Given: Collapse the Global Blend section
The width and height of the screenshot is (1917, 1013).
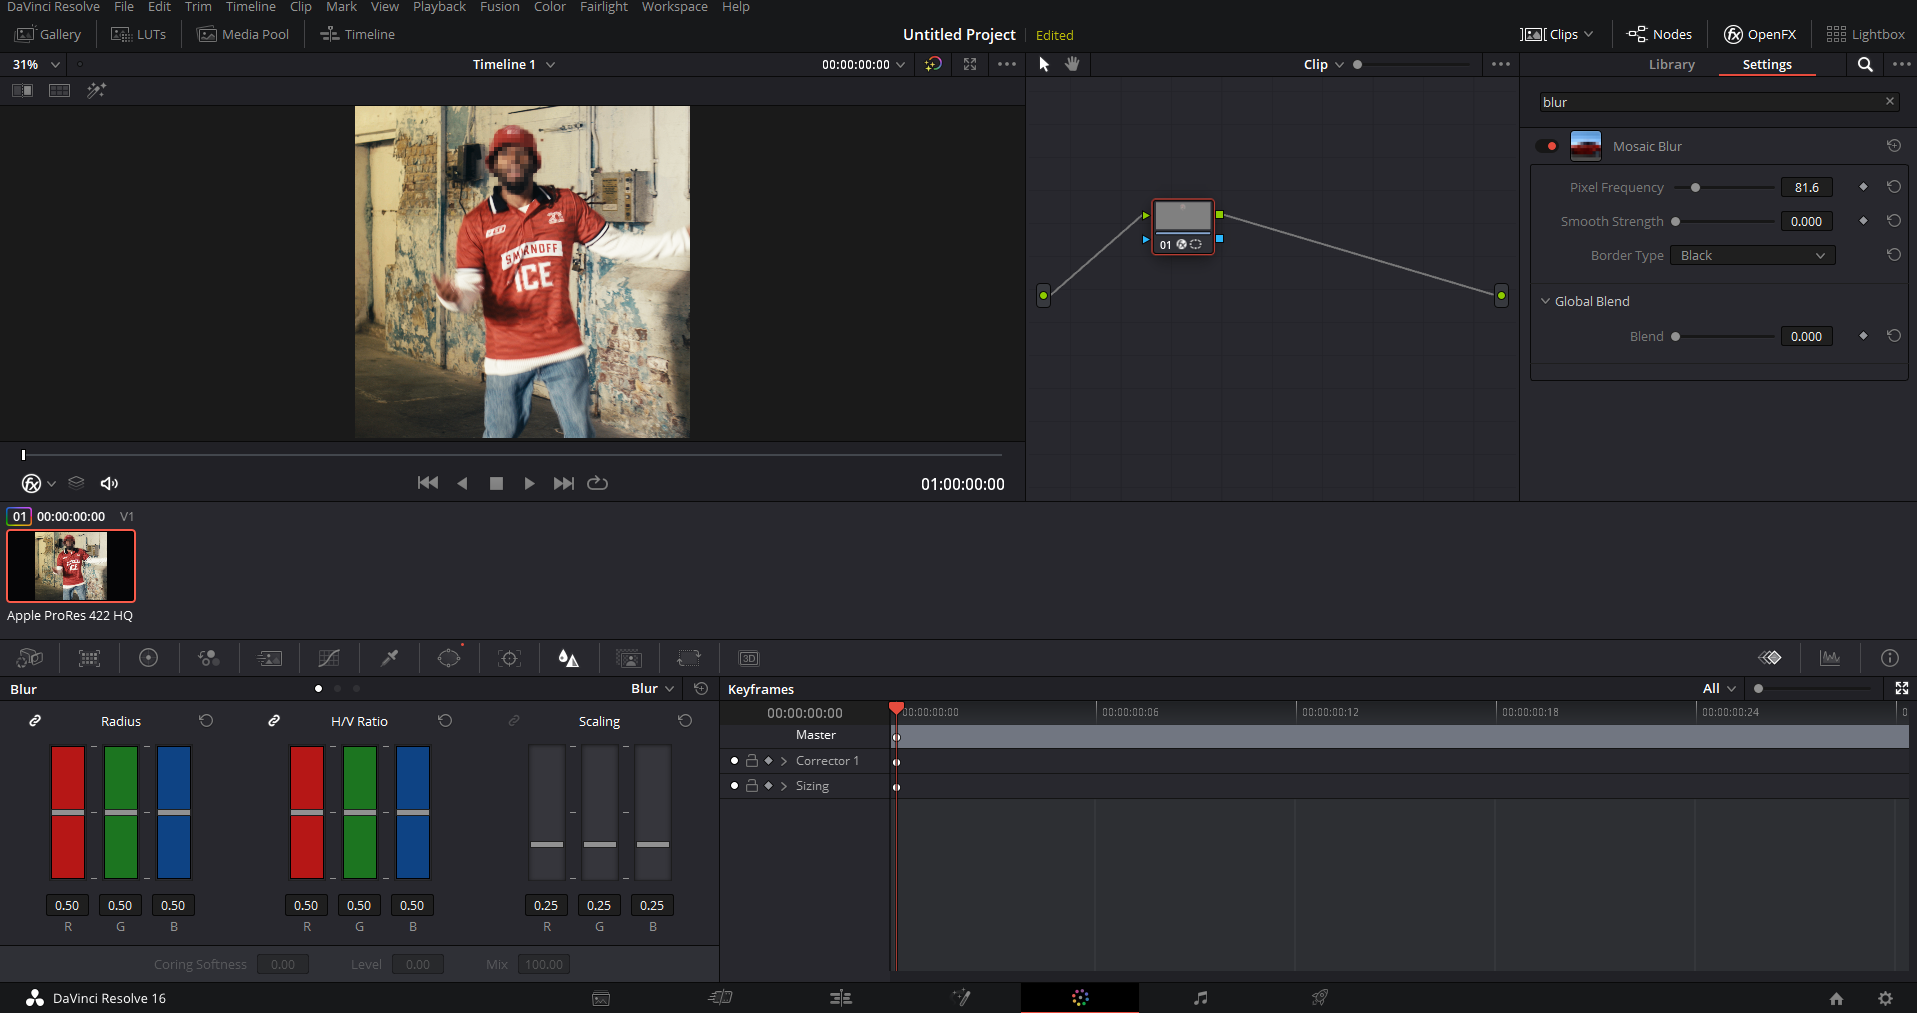Looking at the screenshot, I should point(1546,301).
